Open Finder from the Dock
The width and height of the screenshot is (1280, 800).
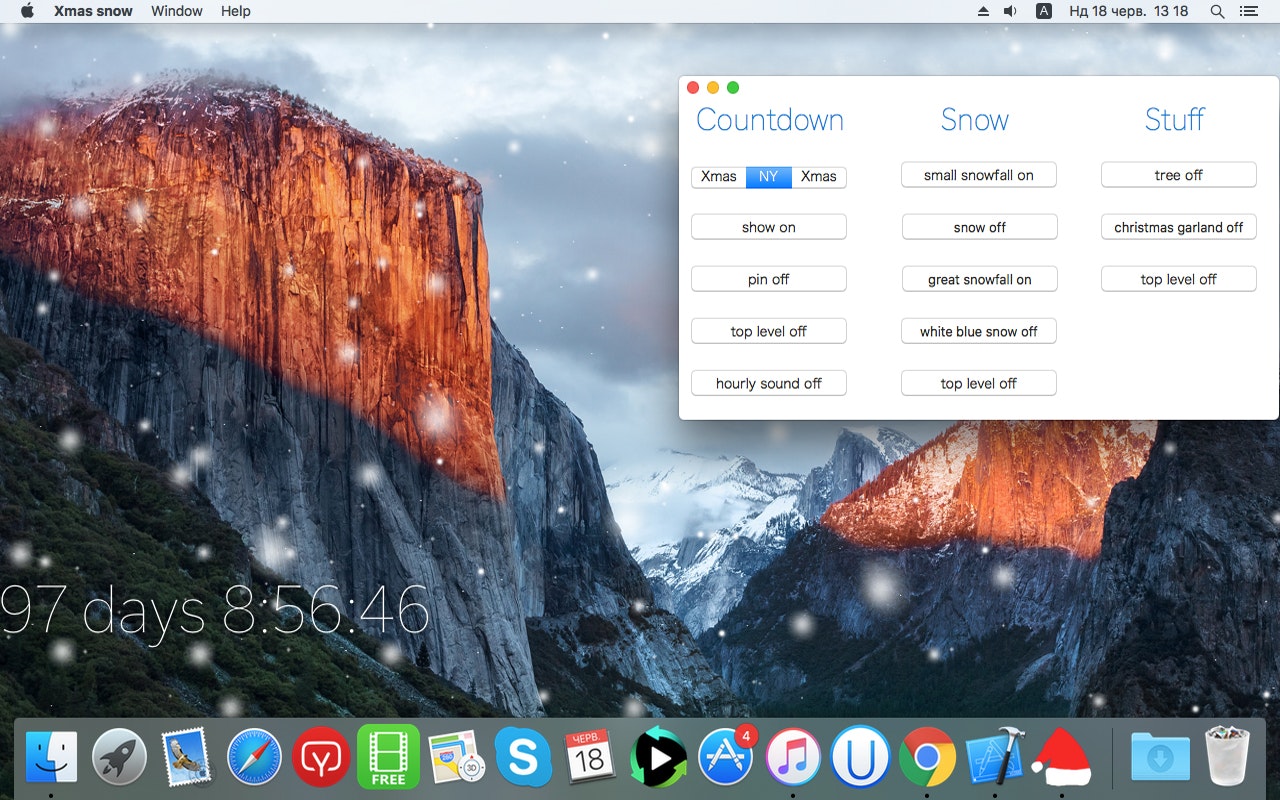click(x=51, y=756)
